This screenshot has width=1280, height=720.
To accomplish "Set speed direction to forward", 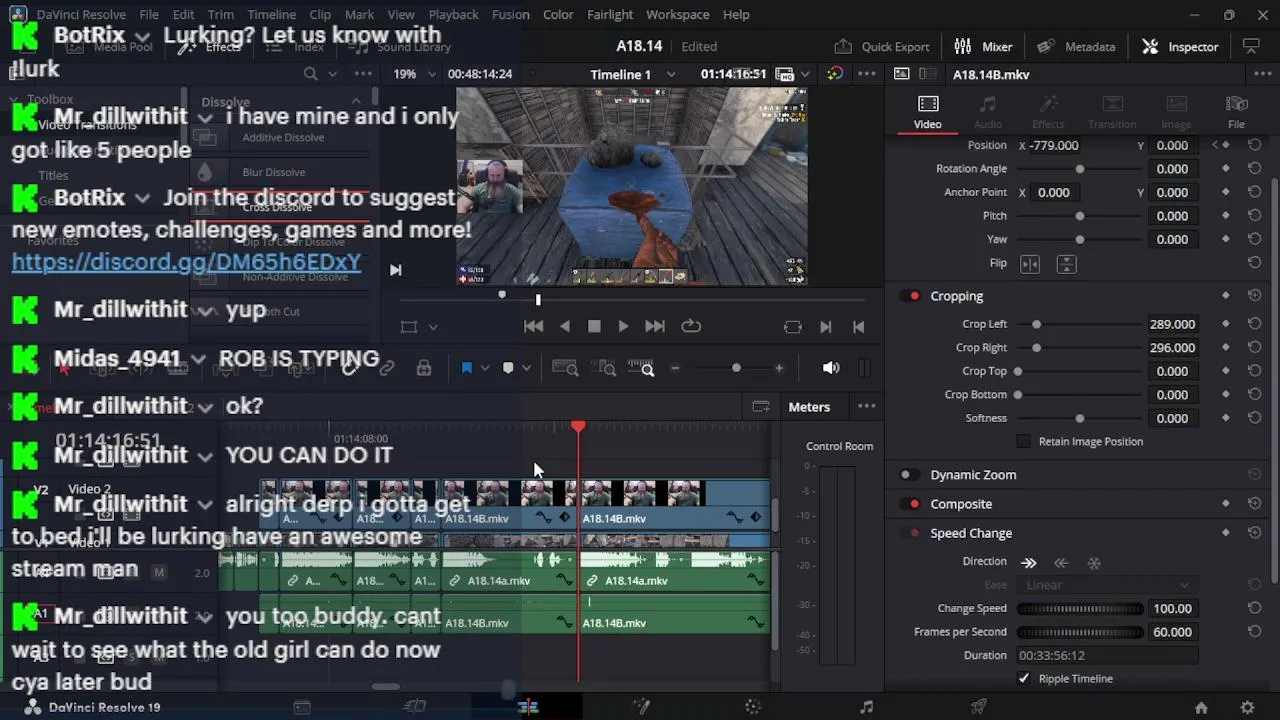I will 1029,563.
